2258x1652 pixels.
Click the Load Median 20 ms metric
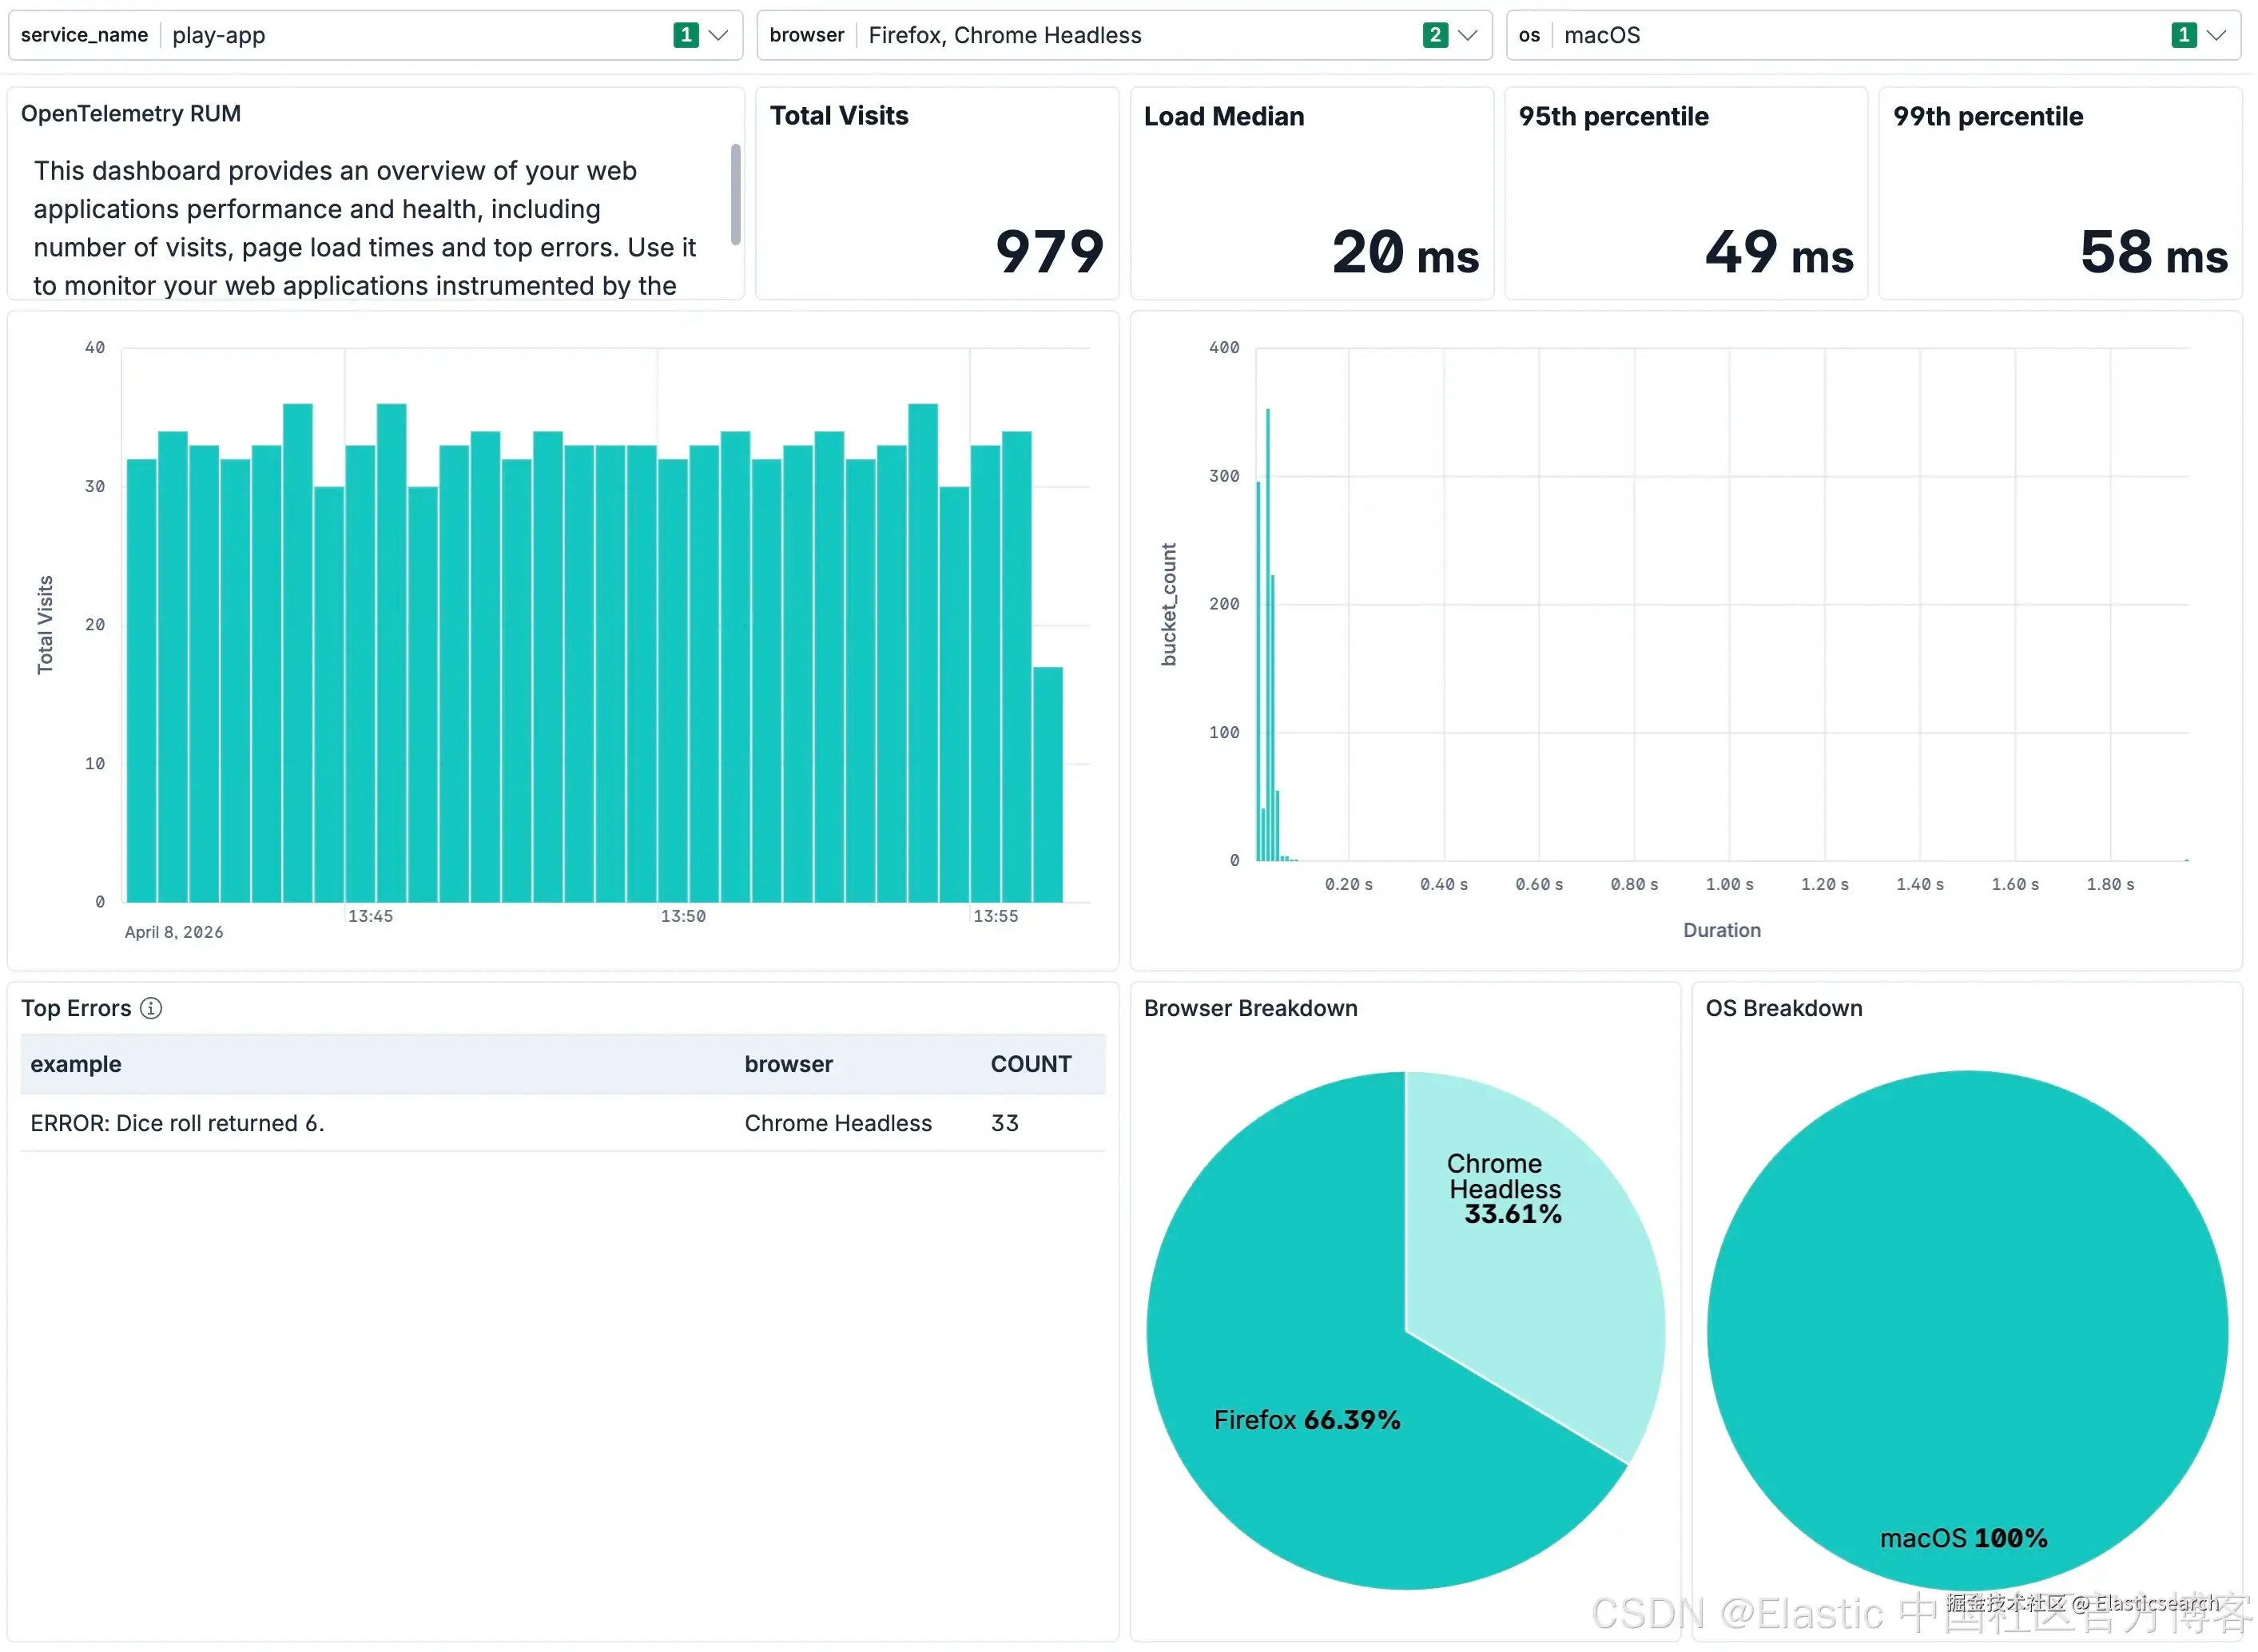tap(1405, 252)
